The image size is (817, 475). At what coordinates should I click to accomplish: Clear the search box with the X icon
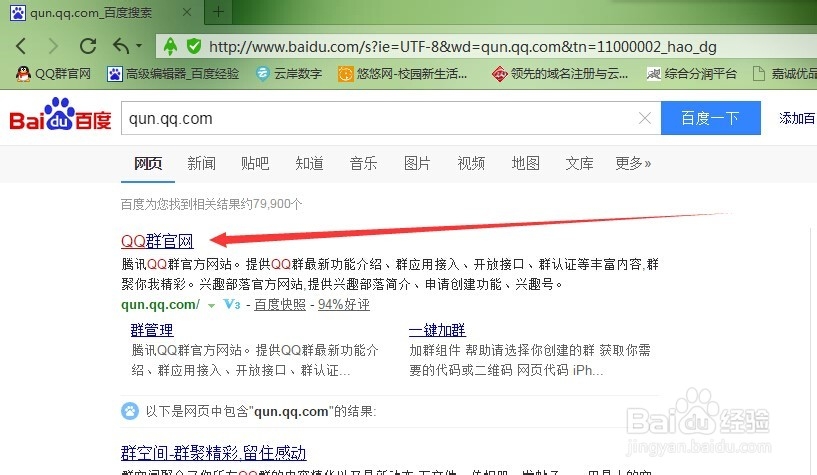click(x=645, y=118)
